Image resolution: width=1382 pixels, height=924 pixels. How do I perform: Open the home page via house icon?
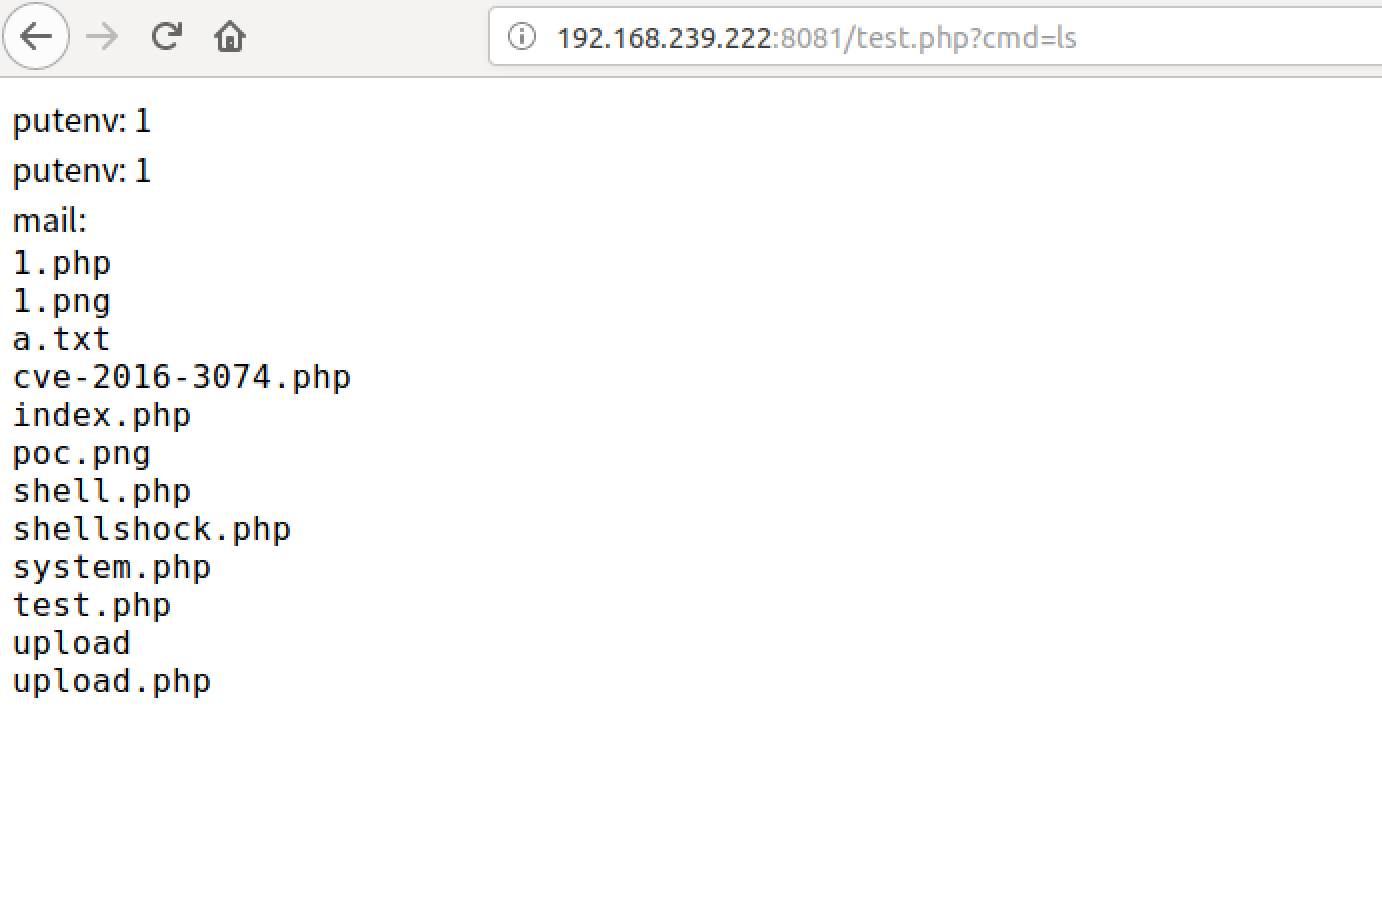coord(230,37)
